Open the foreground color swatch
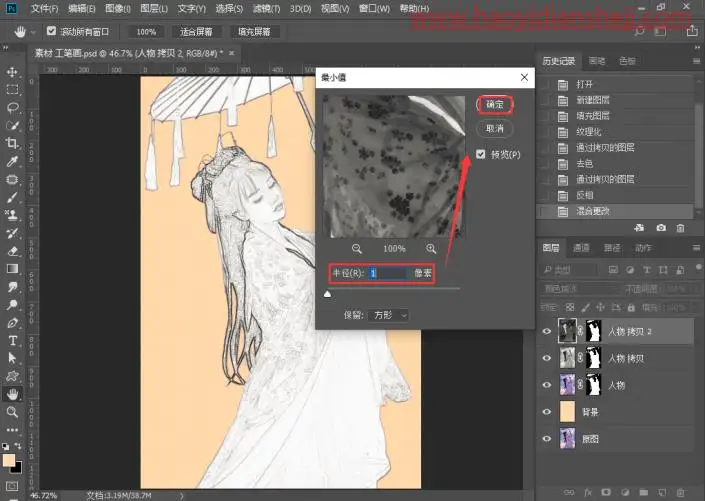Screen dimensions: 705x501 [9, 461]
